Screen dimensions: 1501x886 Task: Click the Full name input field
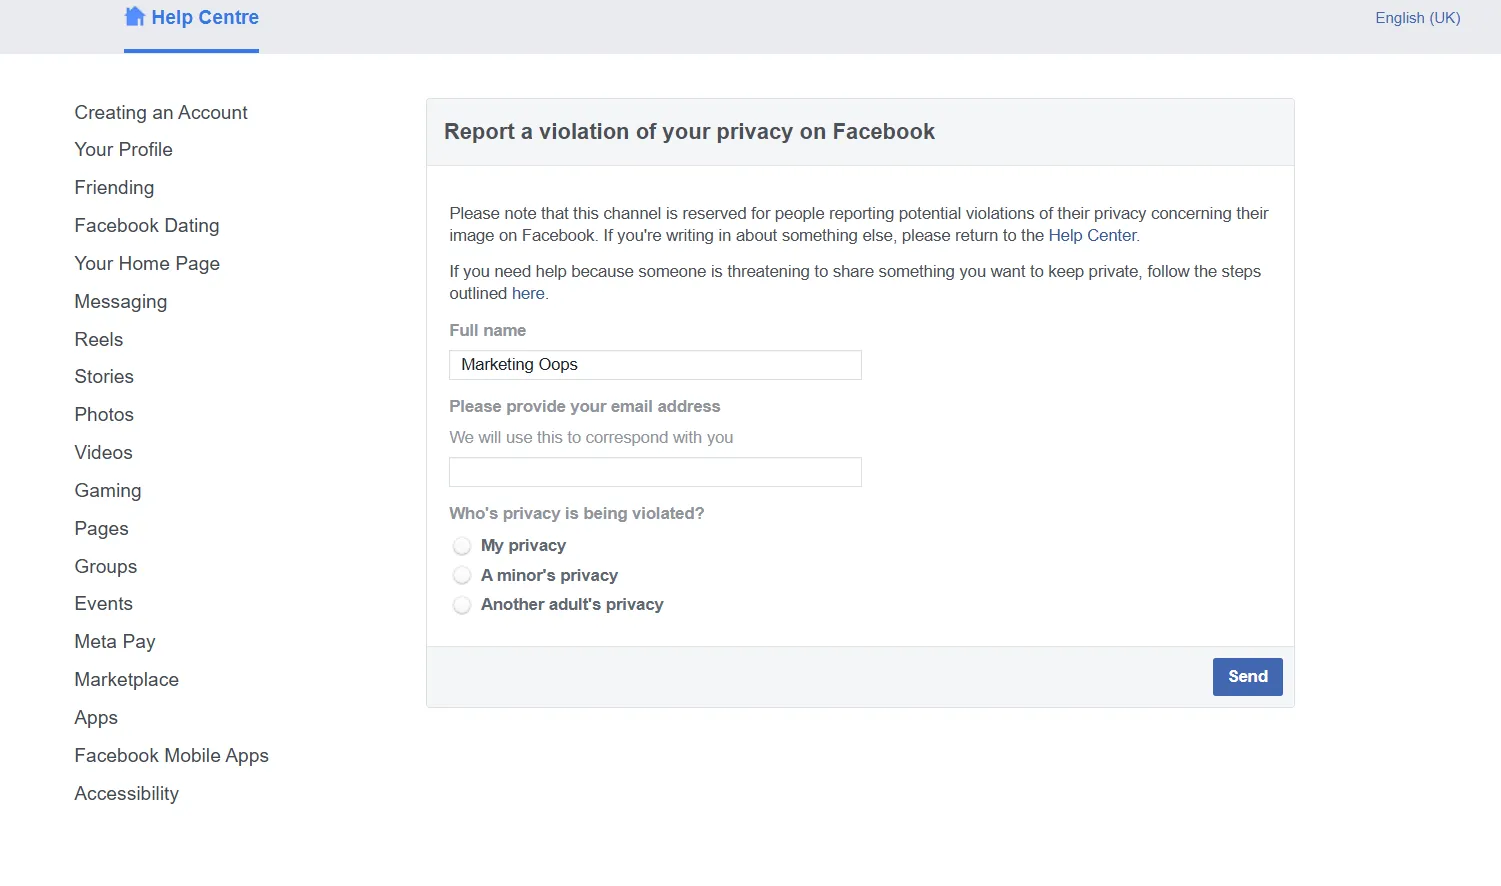pyautogui.click(x=655, y=365)
